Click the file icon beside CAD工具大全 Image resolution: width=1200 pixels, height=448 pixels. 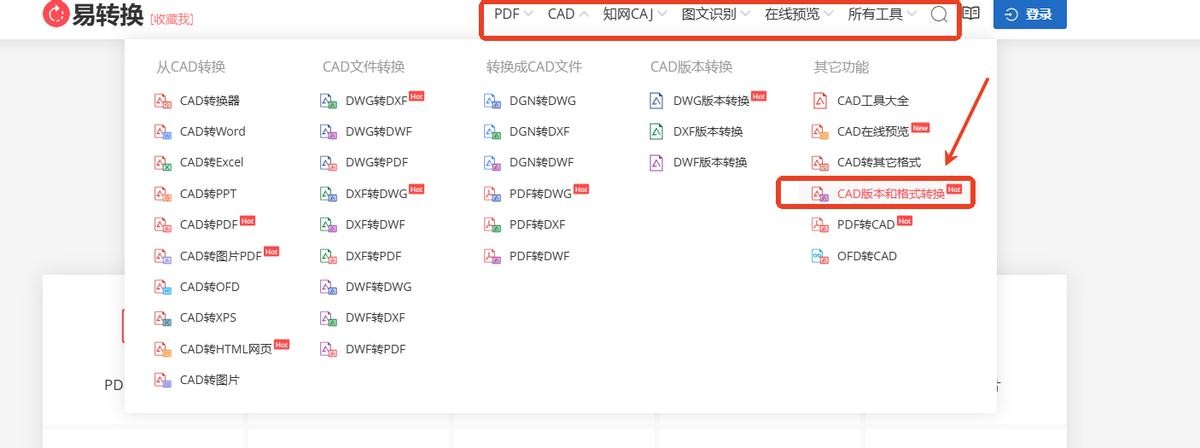coord(820,101)
